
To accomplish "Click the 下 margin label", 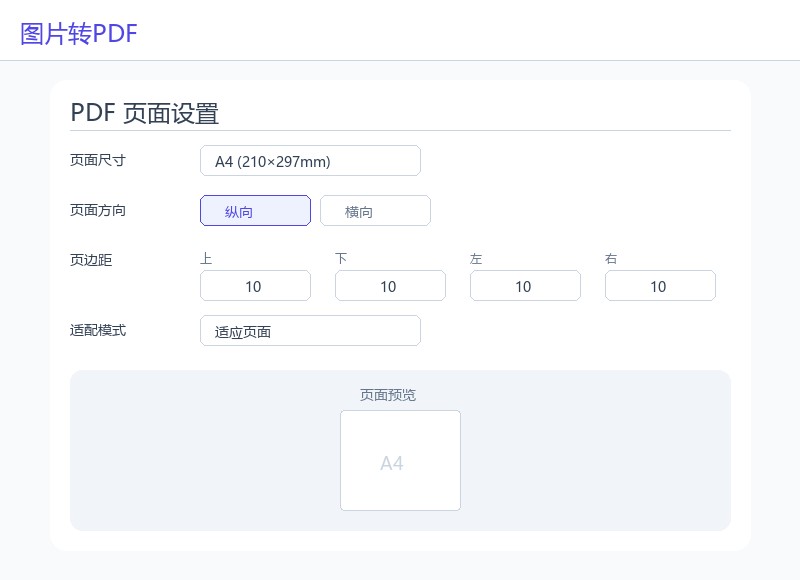I will 341,259.
